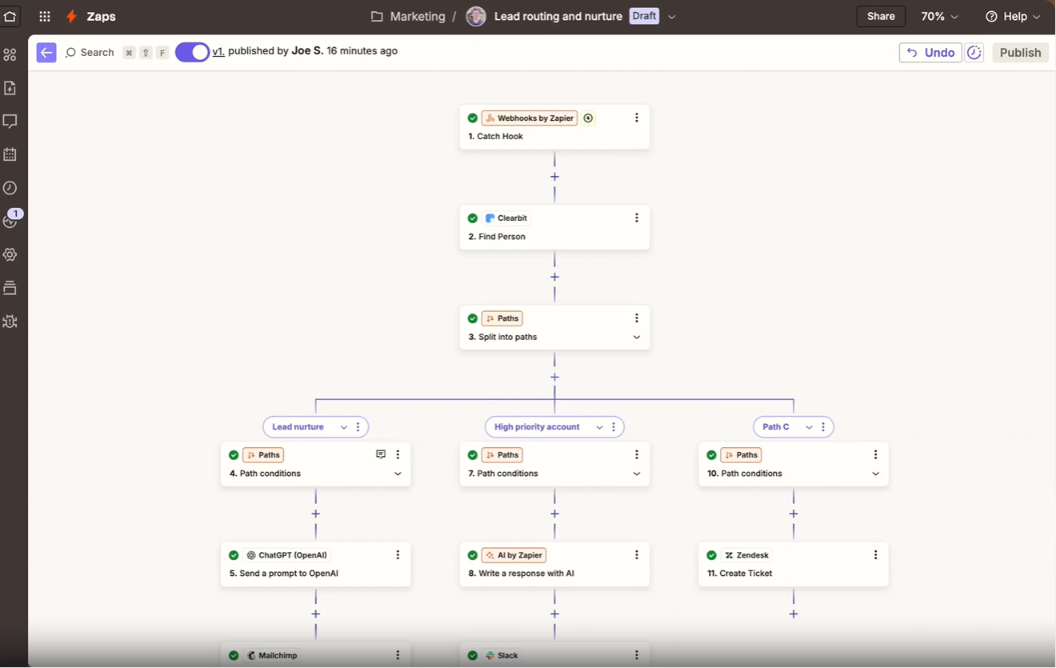This screenshot has width=1056, height=668.
Task: Open the Path C dropdown arrow
Action: point(809,427)
